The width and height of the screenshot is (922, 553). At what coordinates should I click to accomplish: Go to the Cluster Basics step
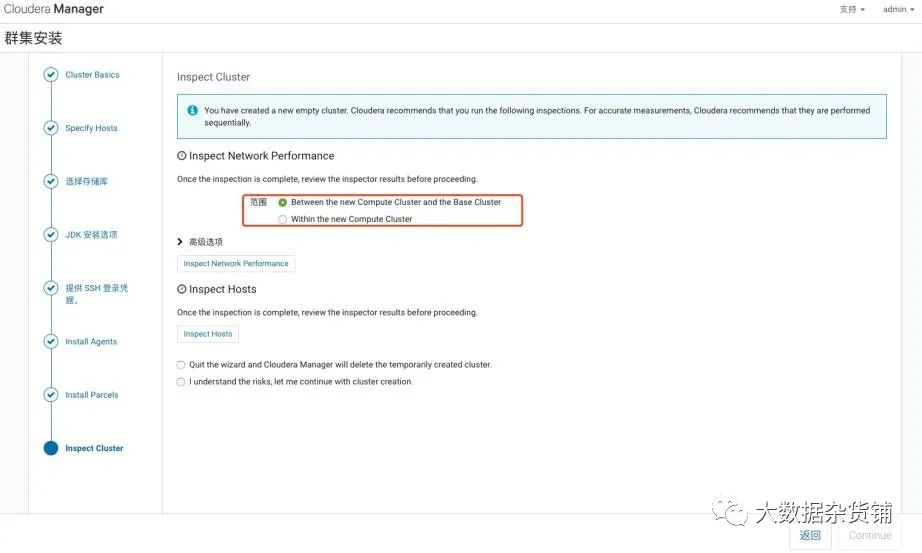click(x=92, y=75)
